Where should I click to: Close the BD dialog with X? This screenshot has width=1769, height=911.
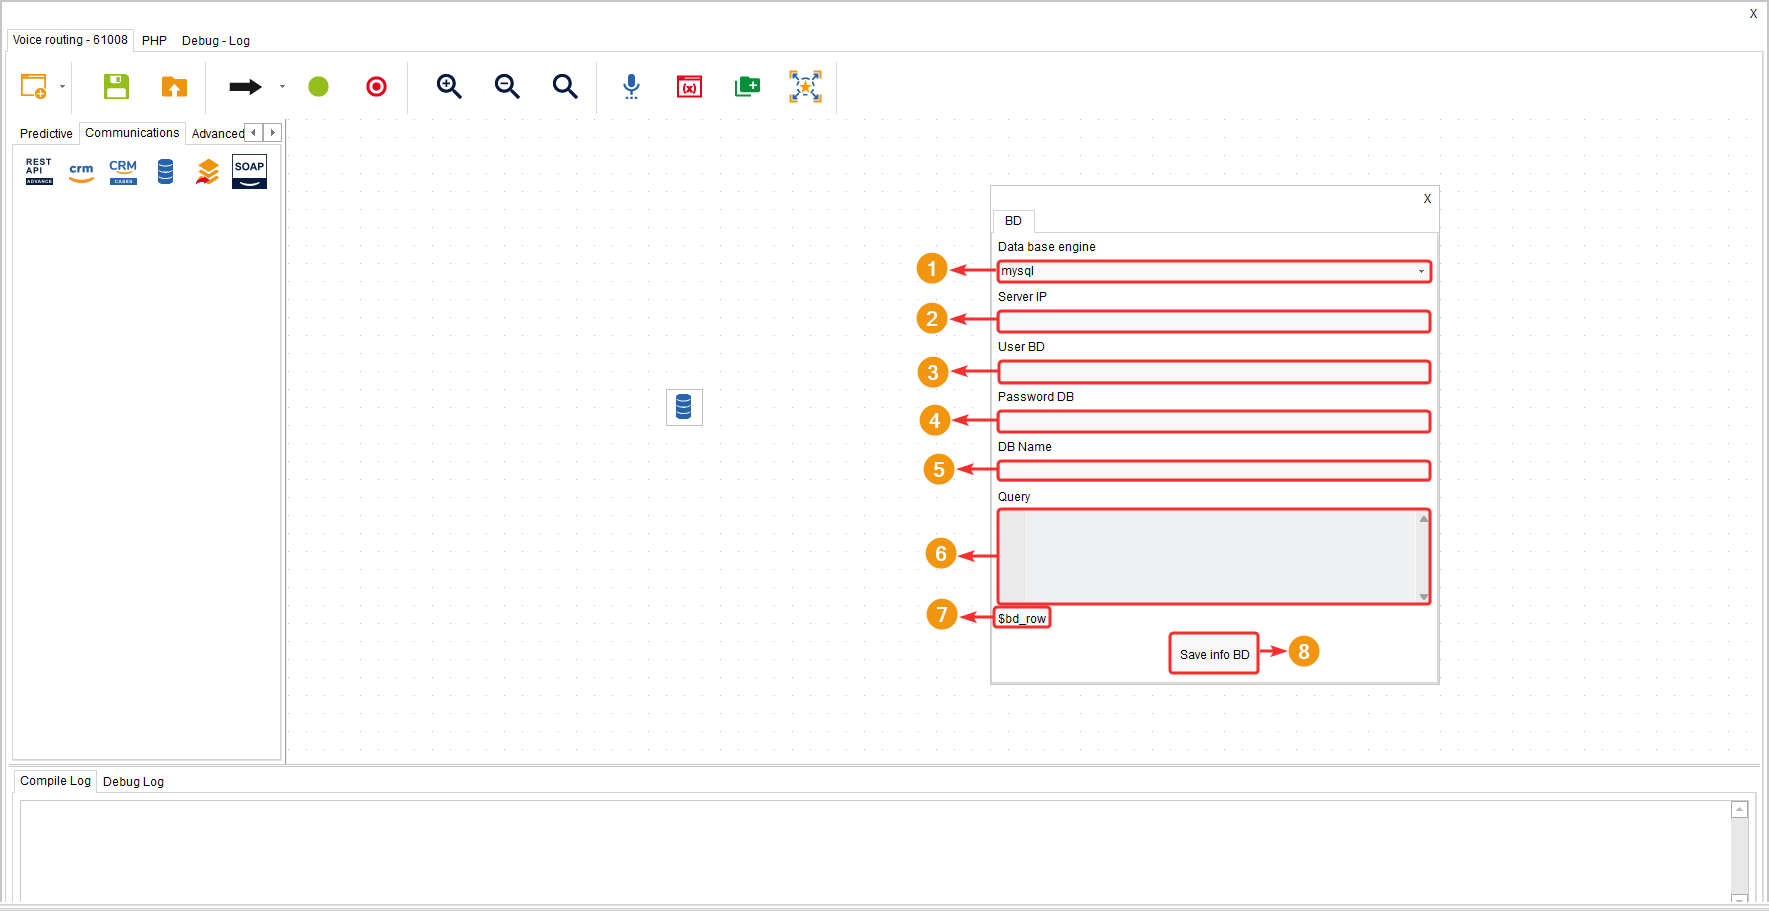(x=1427, y=199)
